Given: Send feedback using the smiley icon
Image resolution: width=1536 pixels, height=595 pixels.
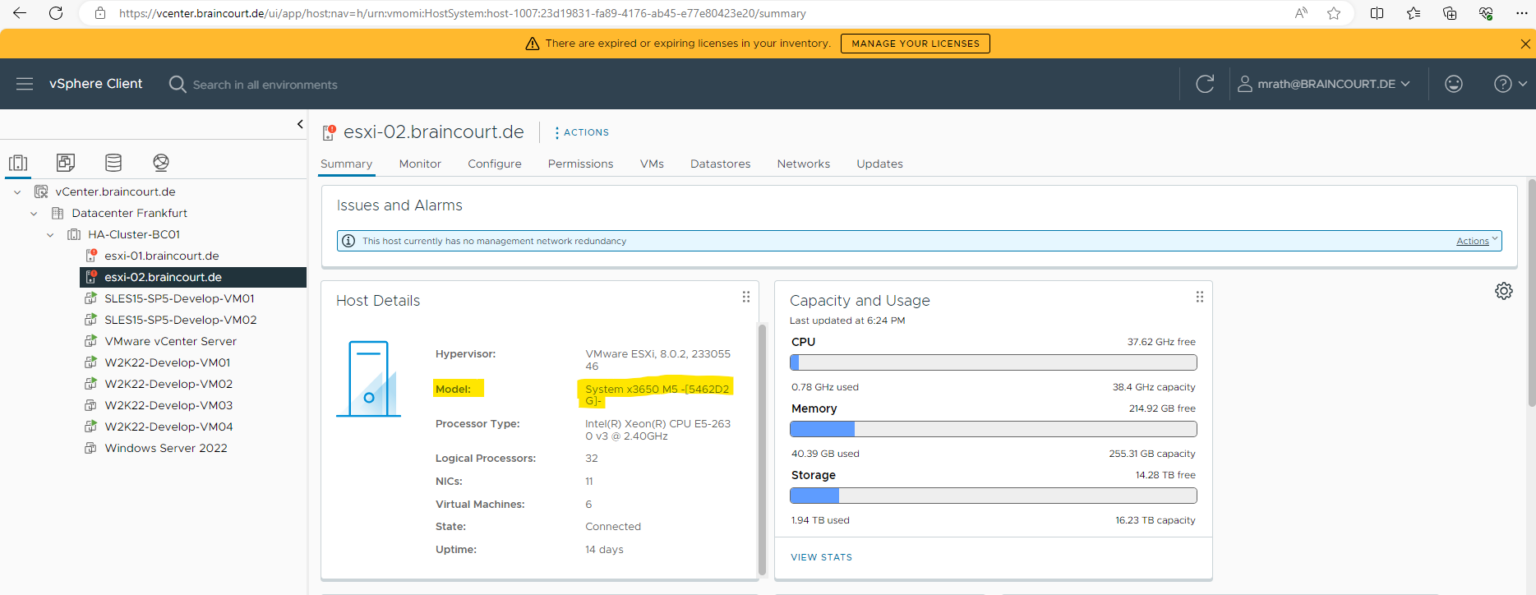Looking at the screenshot, I should (1453, 84).
